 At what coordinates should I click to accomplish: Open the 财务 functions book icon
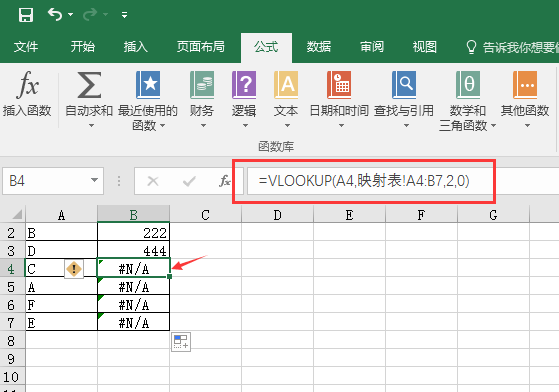click(x=202, y=85)
